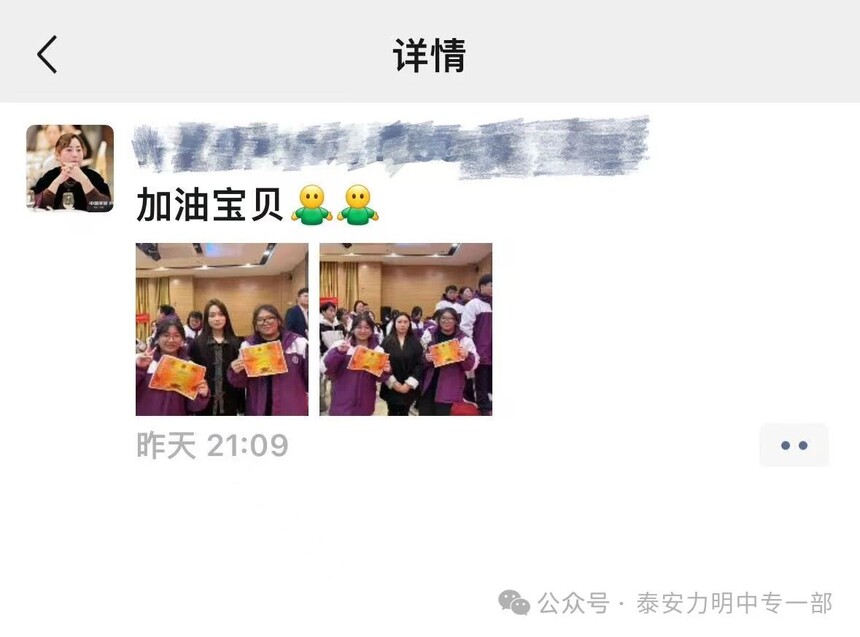Open the two-dot like/comment menu

(794, 445)
